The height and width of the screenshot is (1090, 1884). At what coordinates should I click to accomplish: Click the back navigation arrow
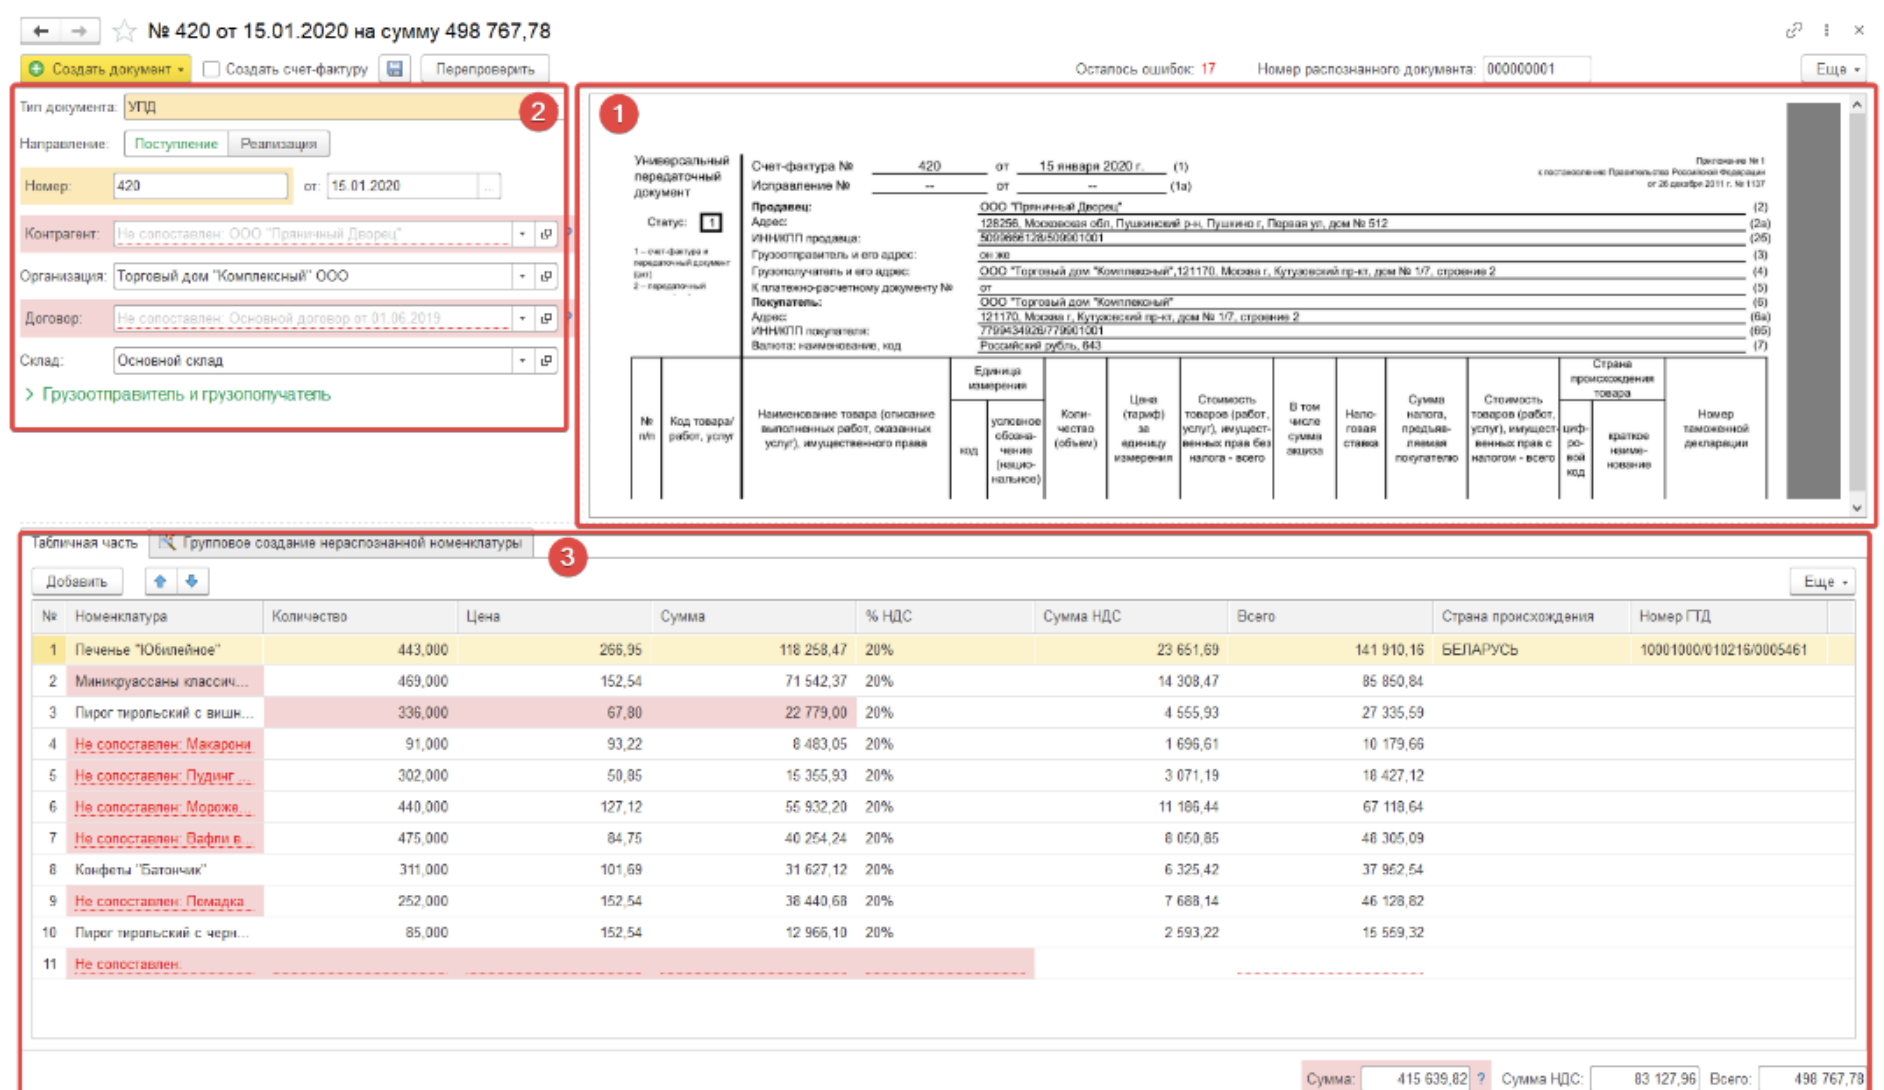tap(40, 31)
